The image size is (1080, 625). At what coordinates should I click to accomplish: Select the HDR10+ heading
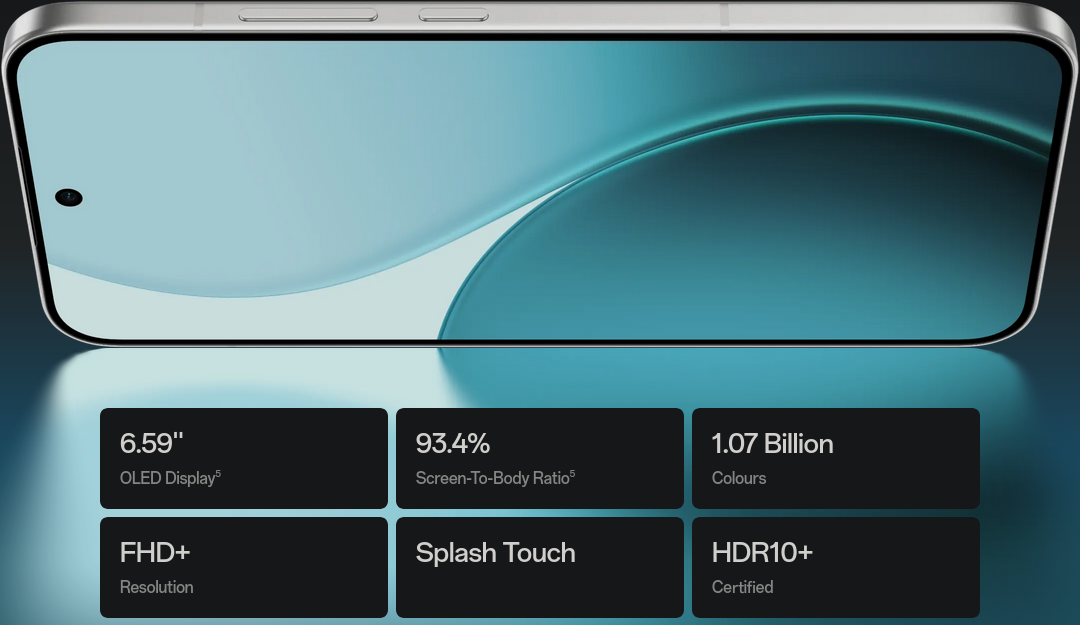pos(762,552)
